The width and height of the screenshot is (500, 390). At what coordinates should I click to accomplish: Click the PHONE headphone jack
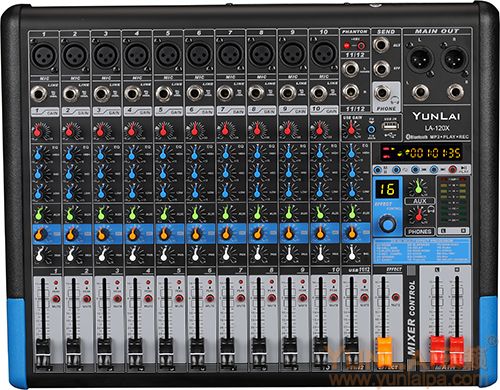point(382,93)
